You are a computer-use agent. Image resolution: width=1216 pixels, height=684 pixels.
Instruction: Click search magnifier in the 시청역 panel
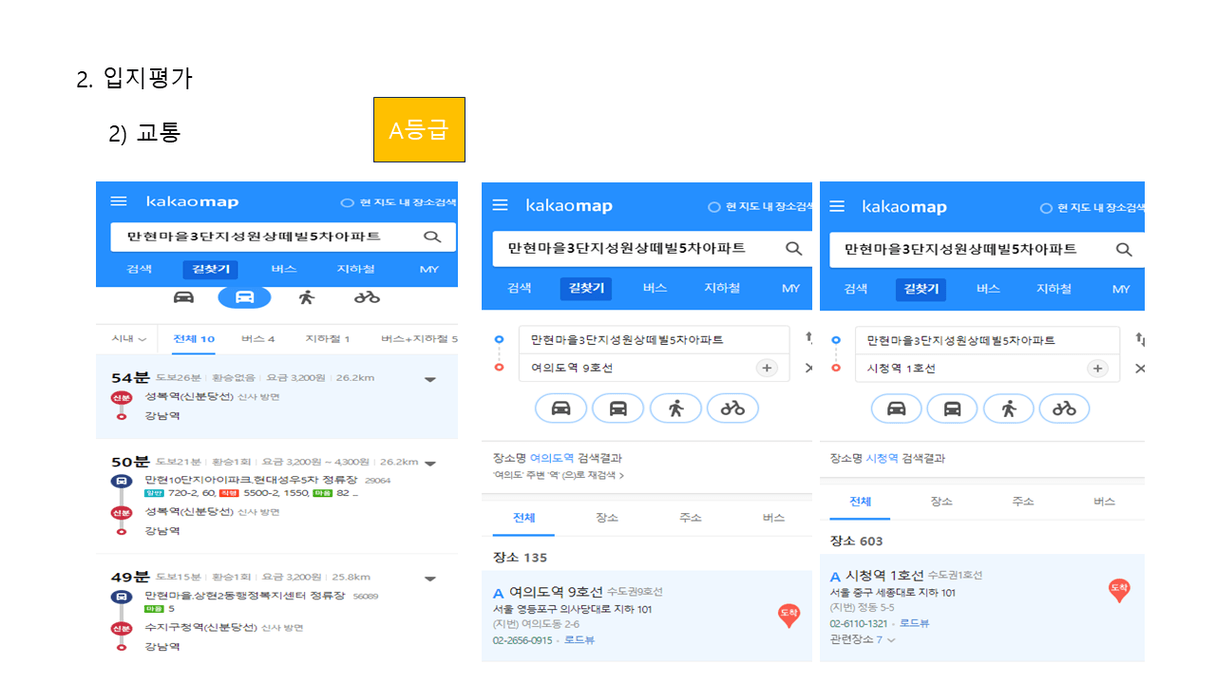(1124, 249)
